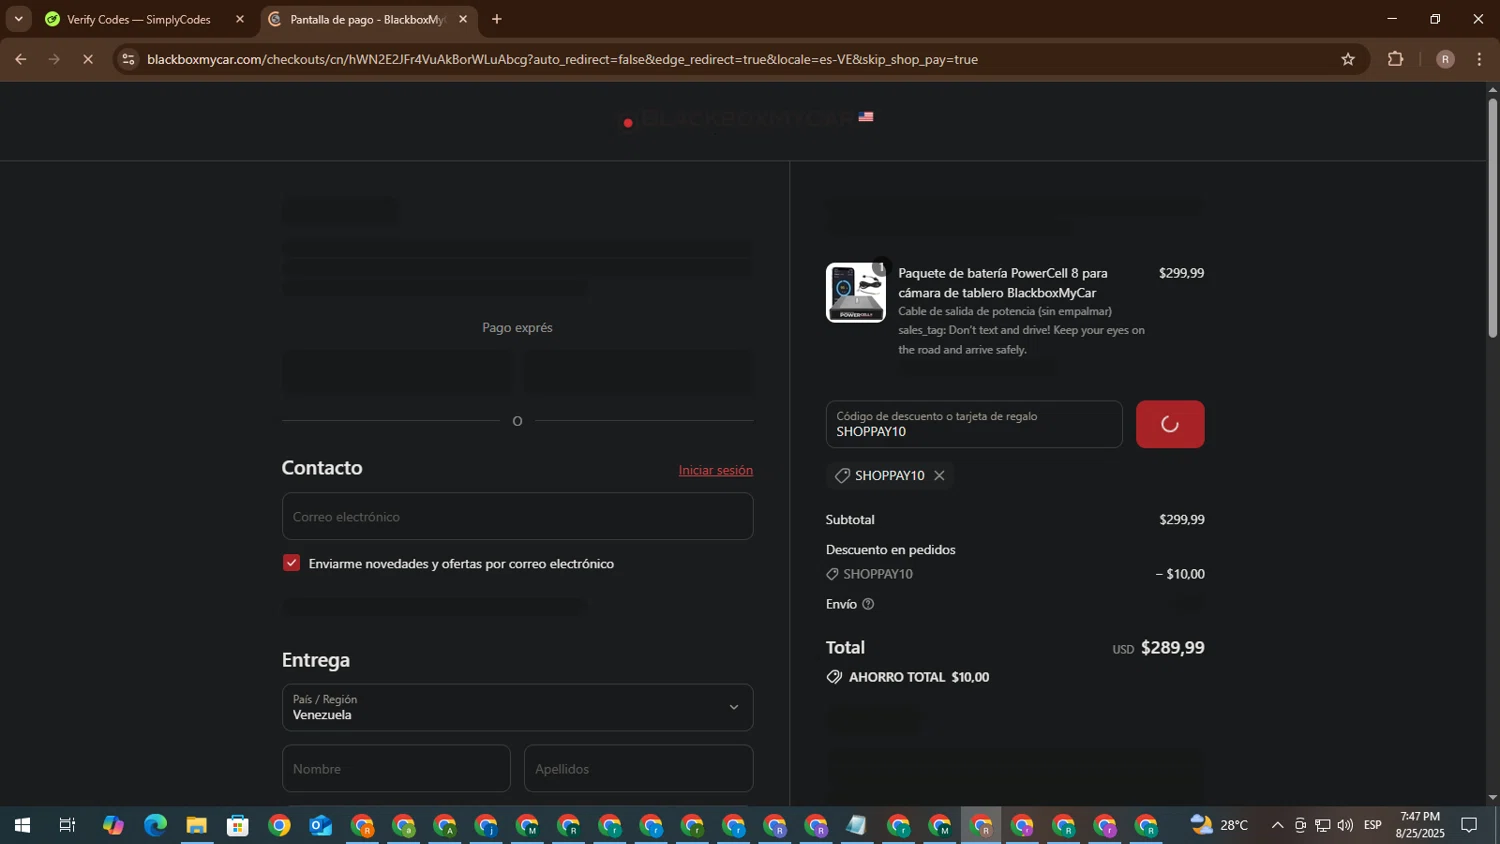Viewport: 1500px width, 844px height.
Task: Open network settings tray icon
Action: point(1322,825)
